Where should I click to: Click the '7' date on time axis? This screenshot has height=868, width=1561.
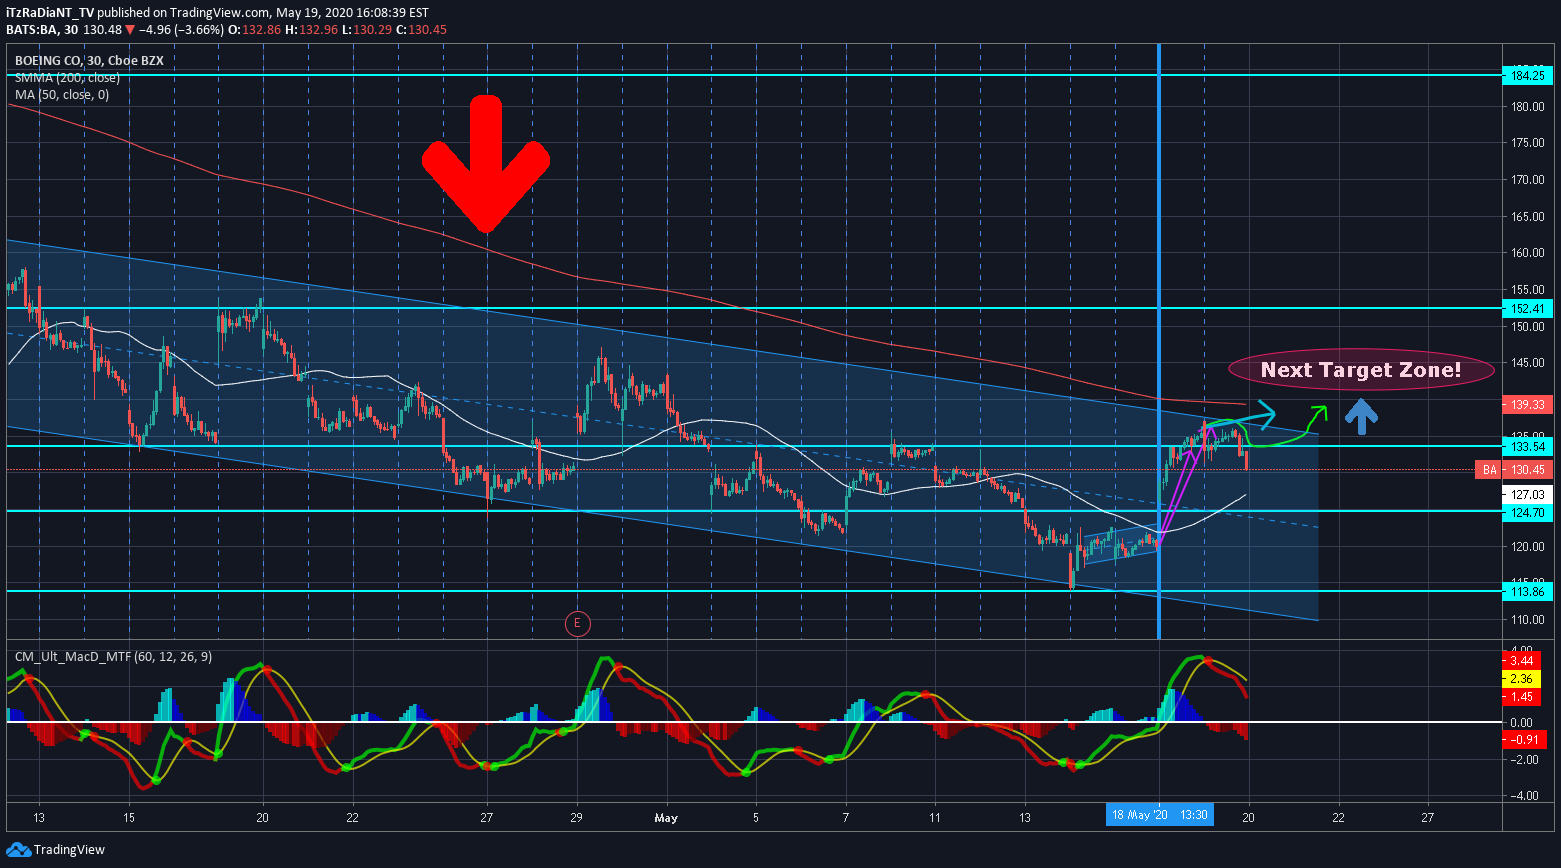[846, 818]
